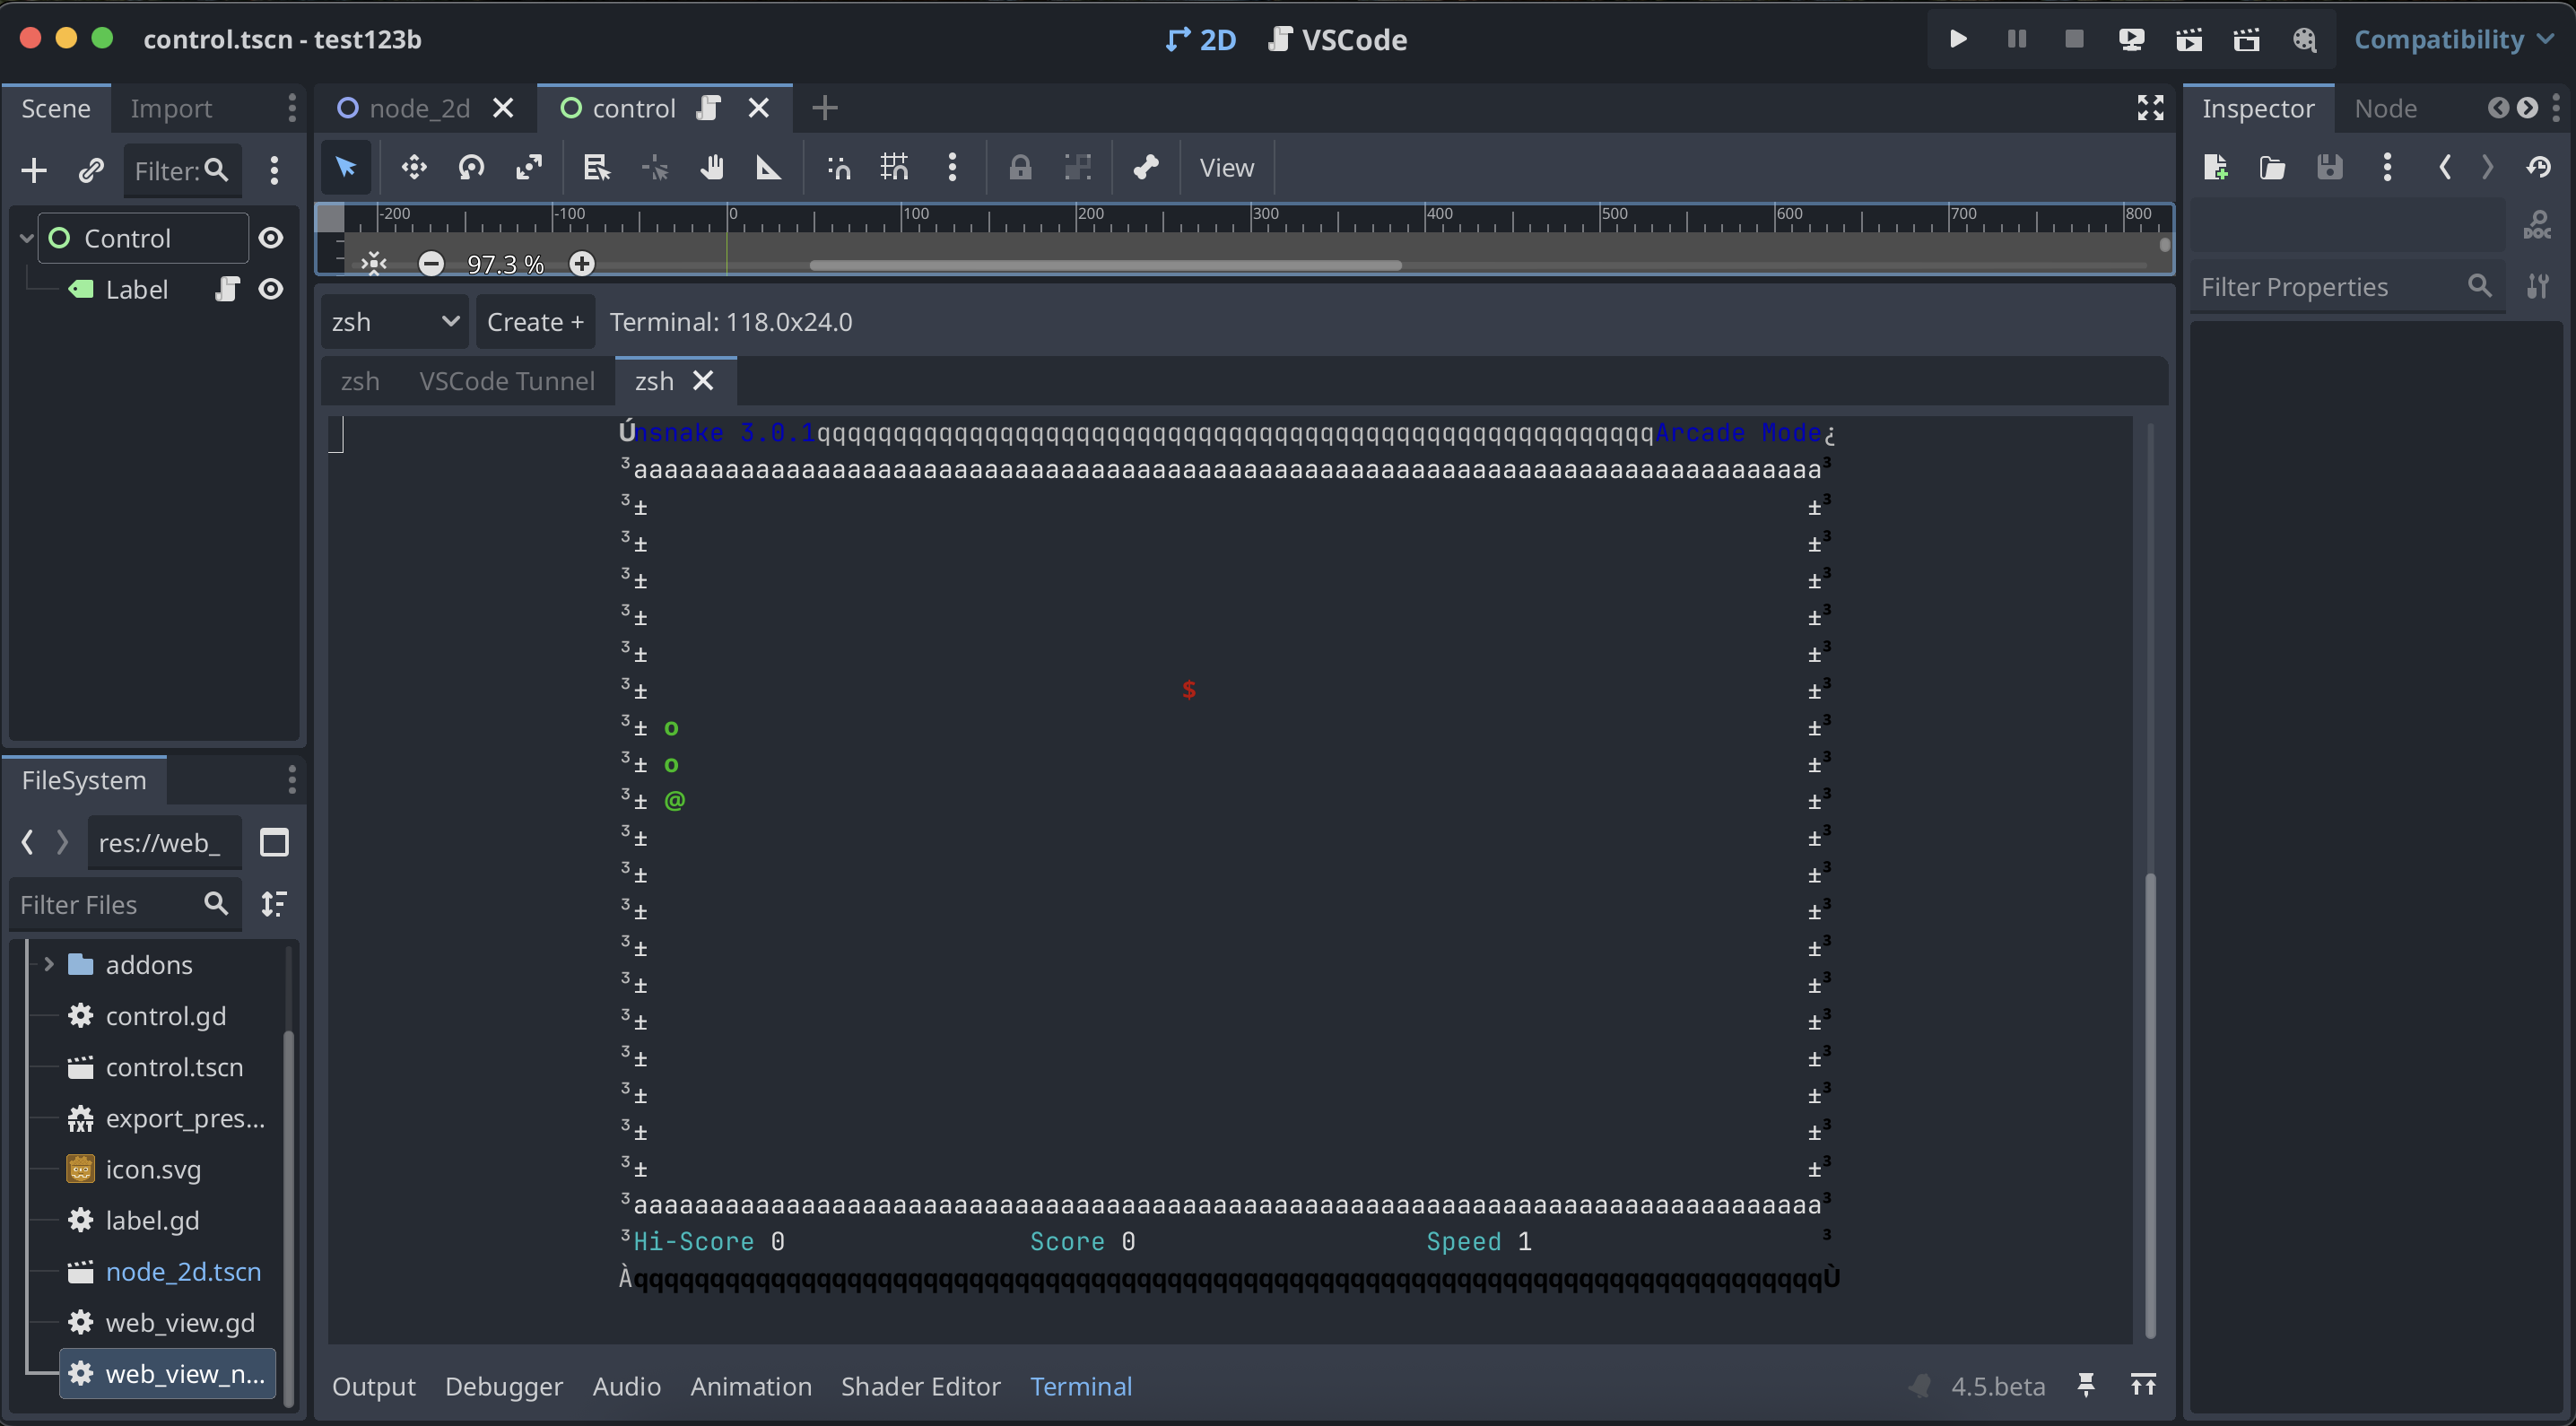The height and width of the screenshot is (1426, 2576).
Task: Switch to the VSCode Tunnel terminal tab
Action: pos(506,381)
